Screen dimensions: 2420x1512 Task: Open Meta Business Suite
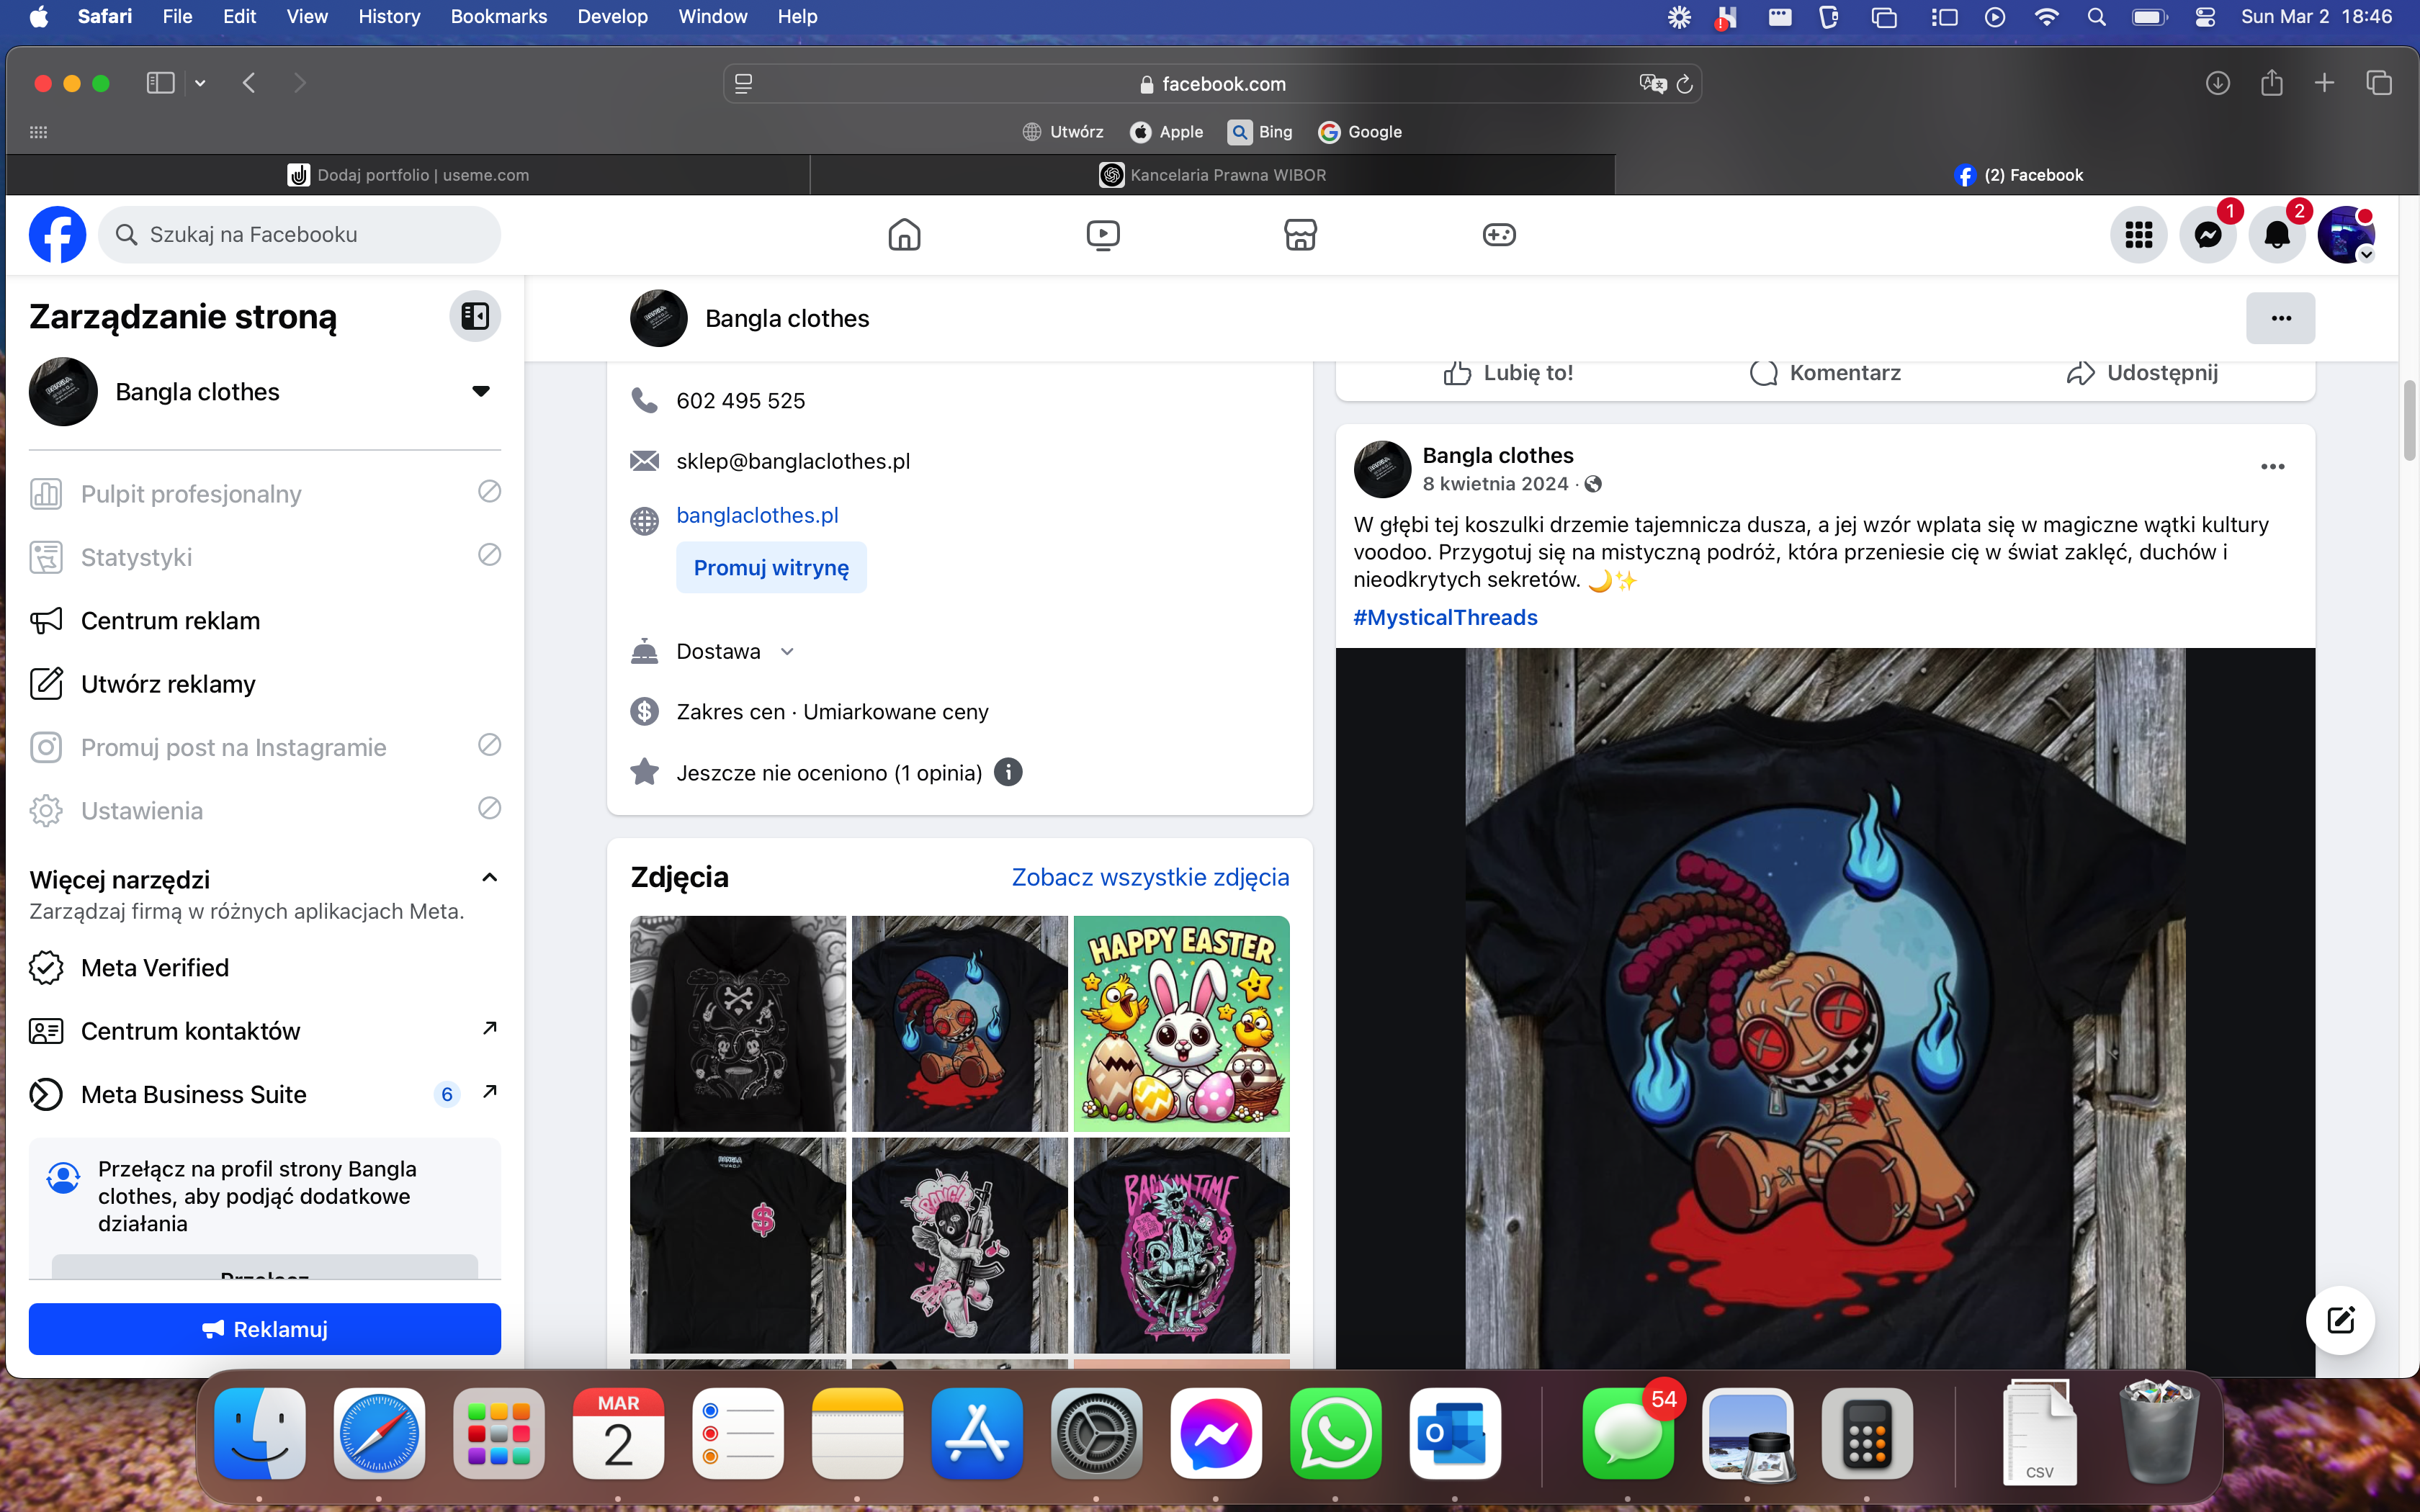click(x=265, y=1094)
